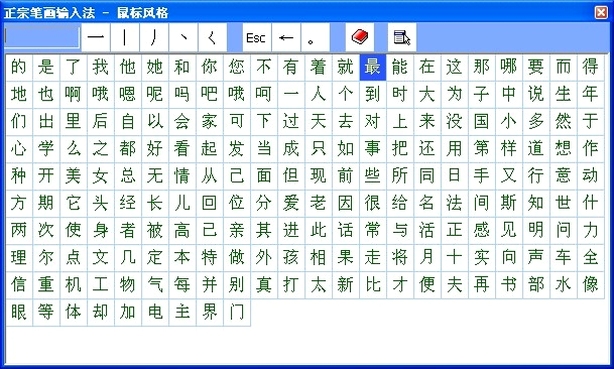Click the vertical stroke 丨 button
Screen dimensions: 614x369
point(125,38)
